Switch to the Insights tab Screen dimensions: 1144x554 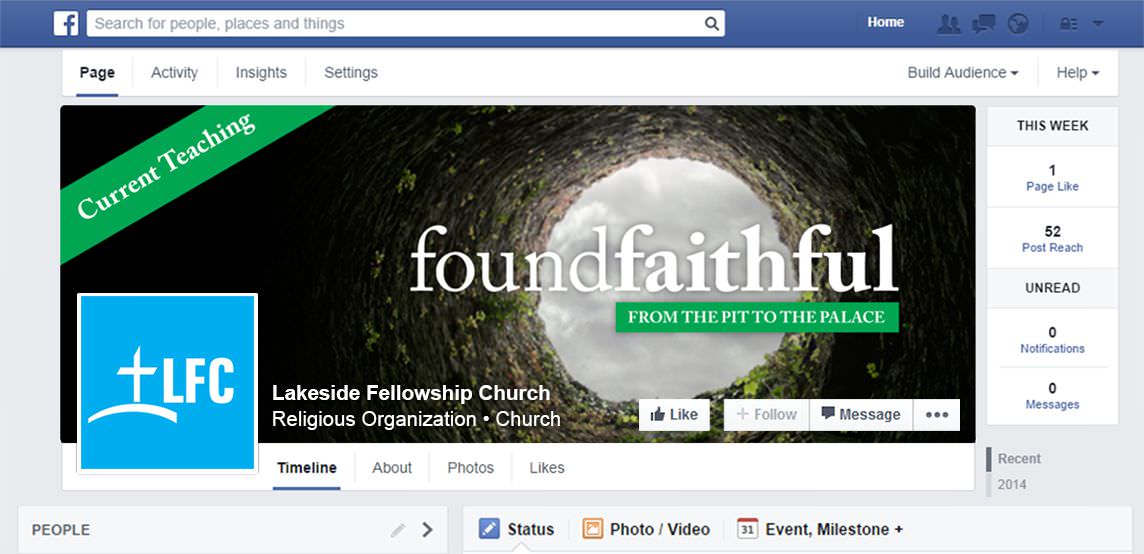pyautogui.click(x=260, y=72)
